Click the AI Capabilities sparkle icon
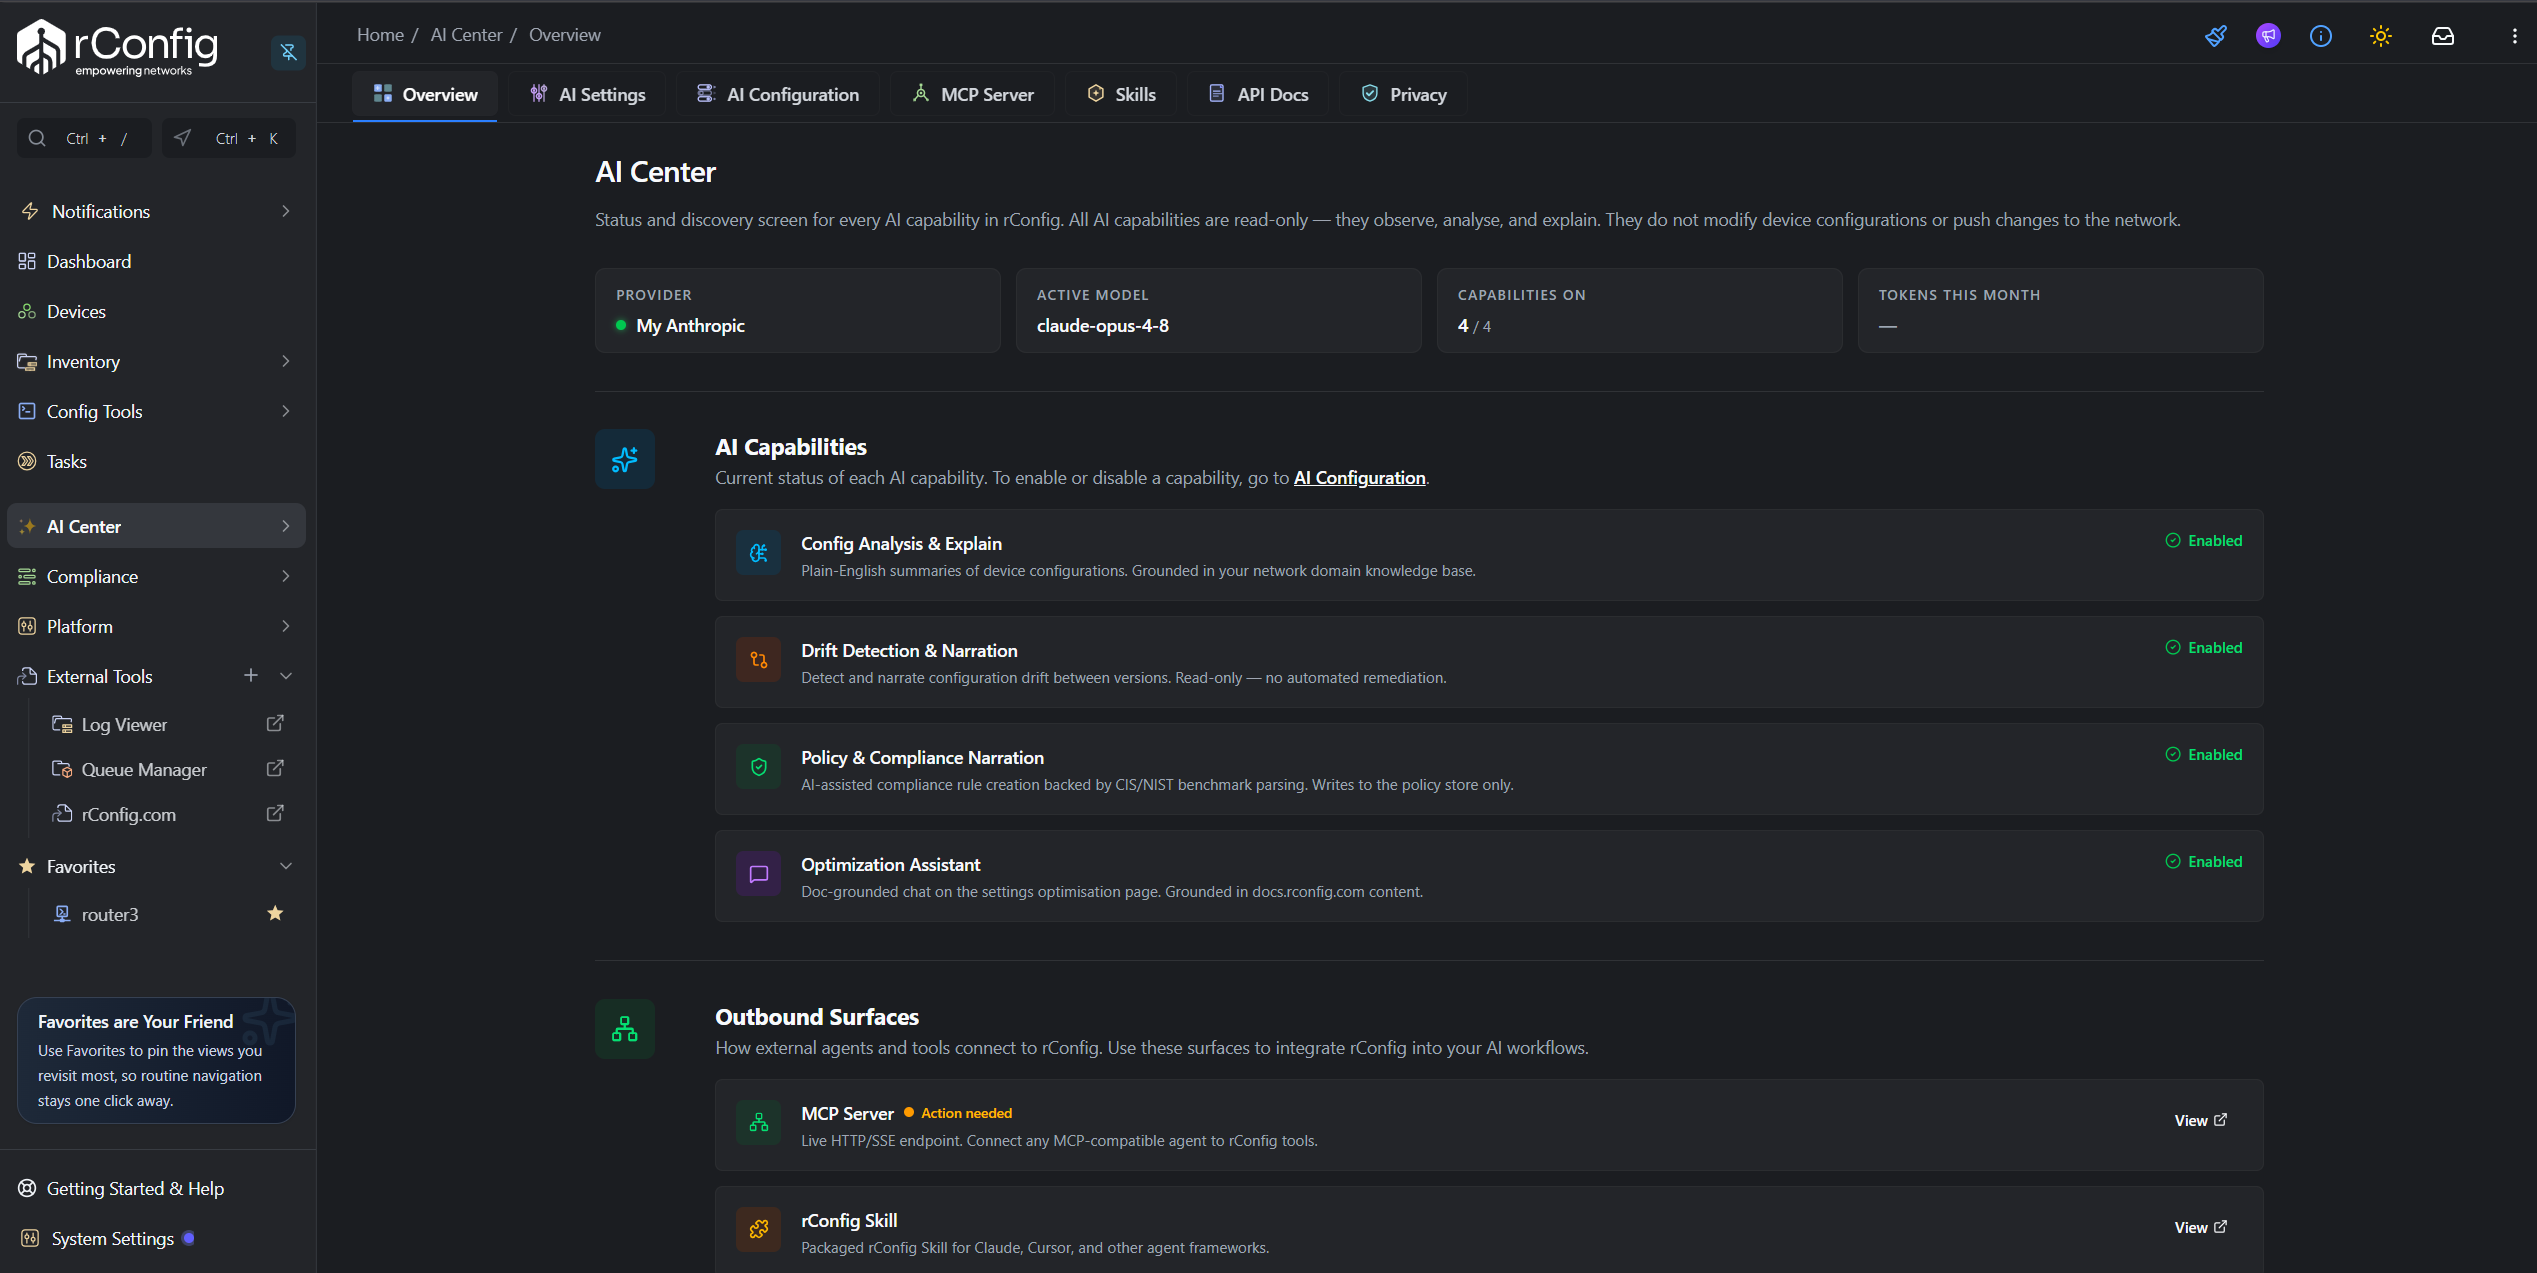Screen dimensions: 2537x1273 click(x=625, y=459)
